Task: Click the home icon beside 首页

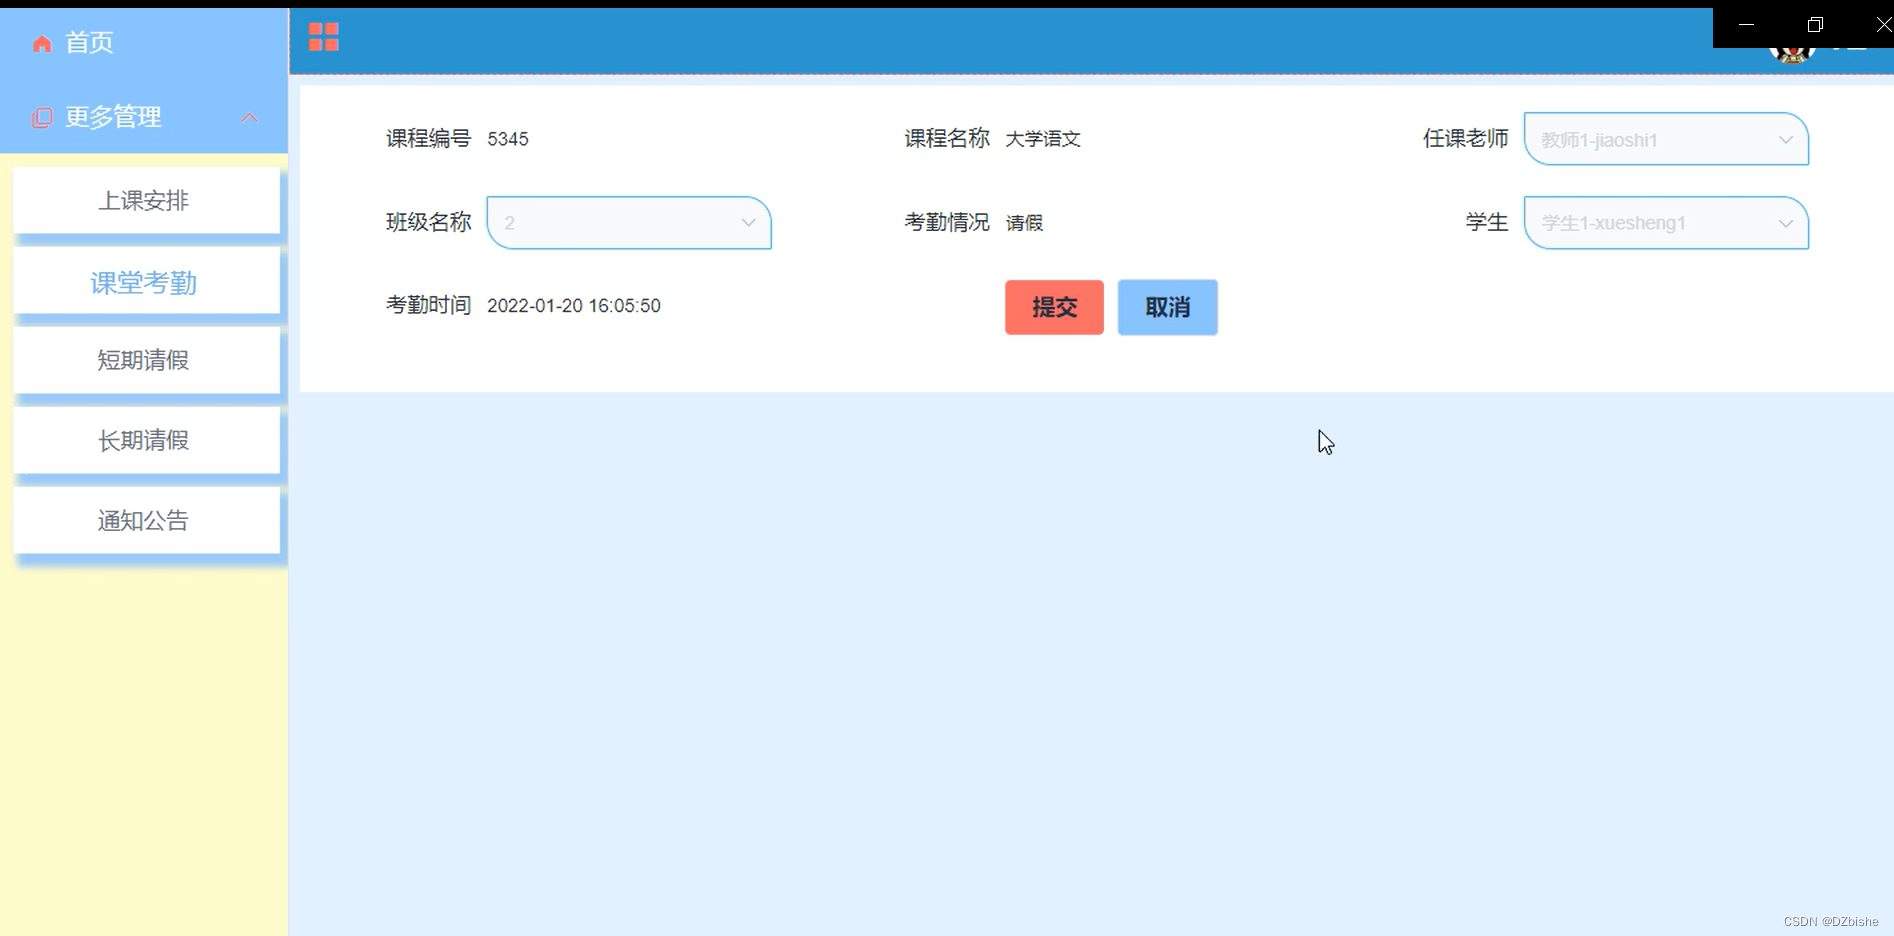Action: (x=42, y=43)
